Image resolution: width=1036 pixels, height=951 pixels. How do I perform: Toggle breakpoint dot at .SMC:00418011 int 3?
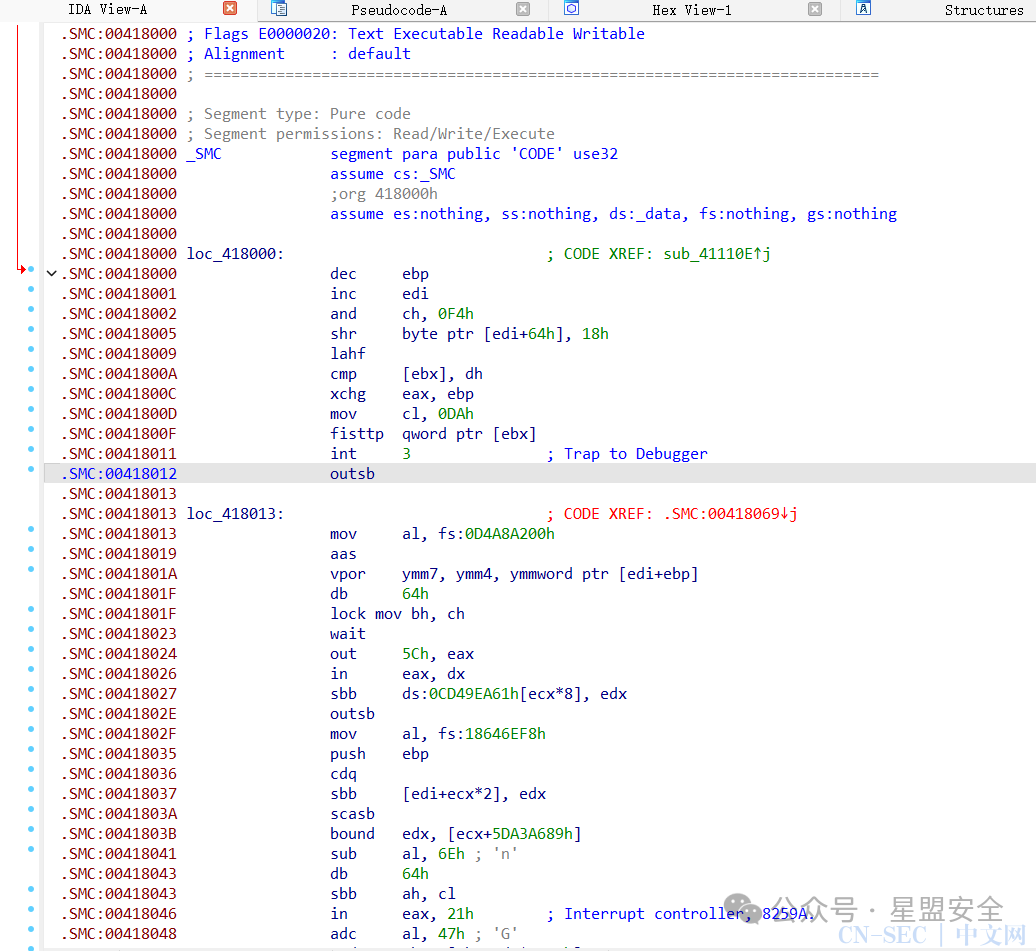tap(31, 449)
